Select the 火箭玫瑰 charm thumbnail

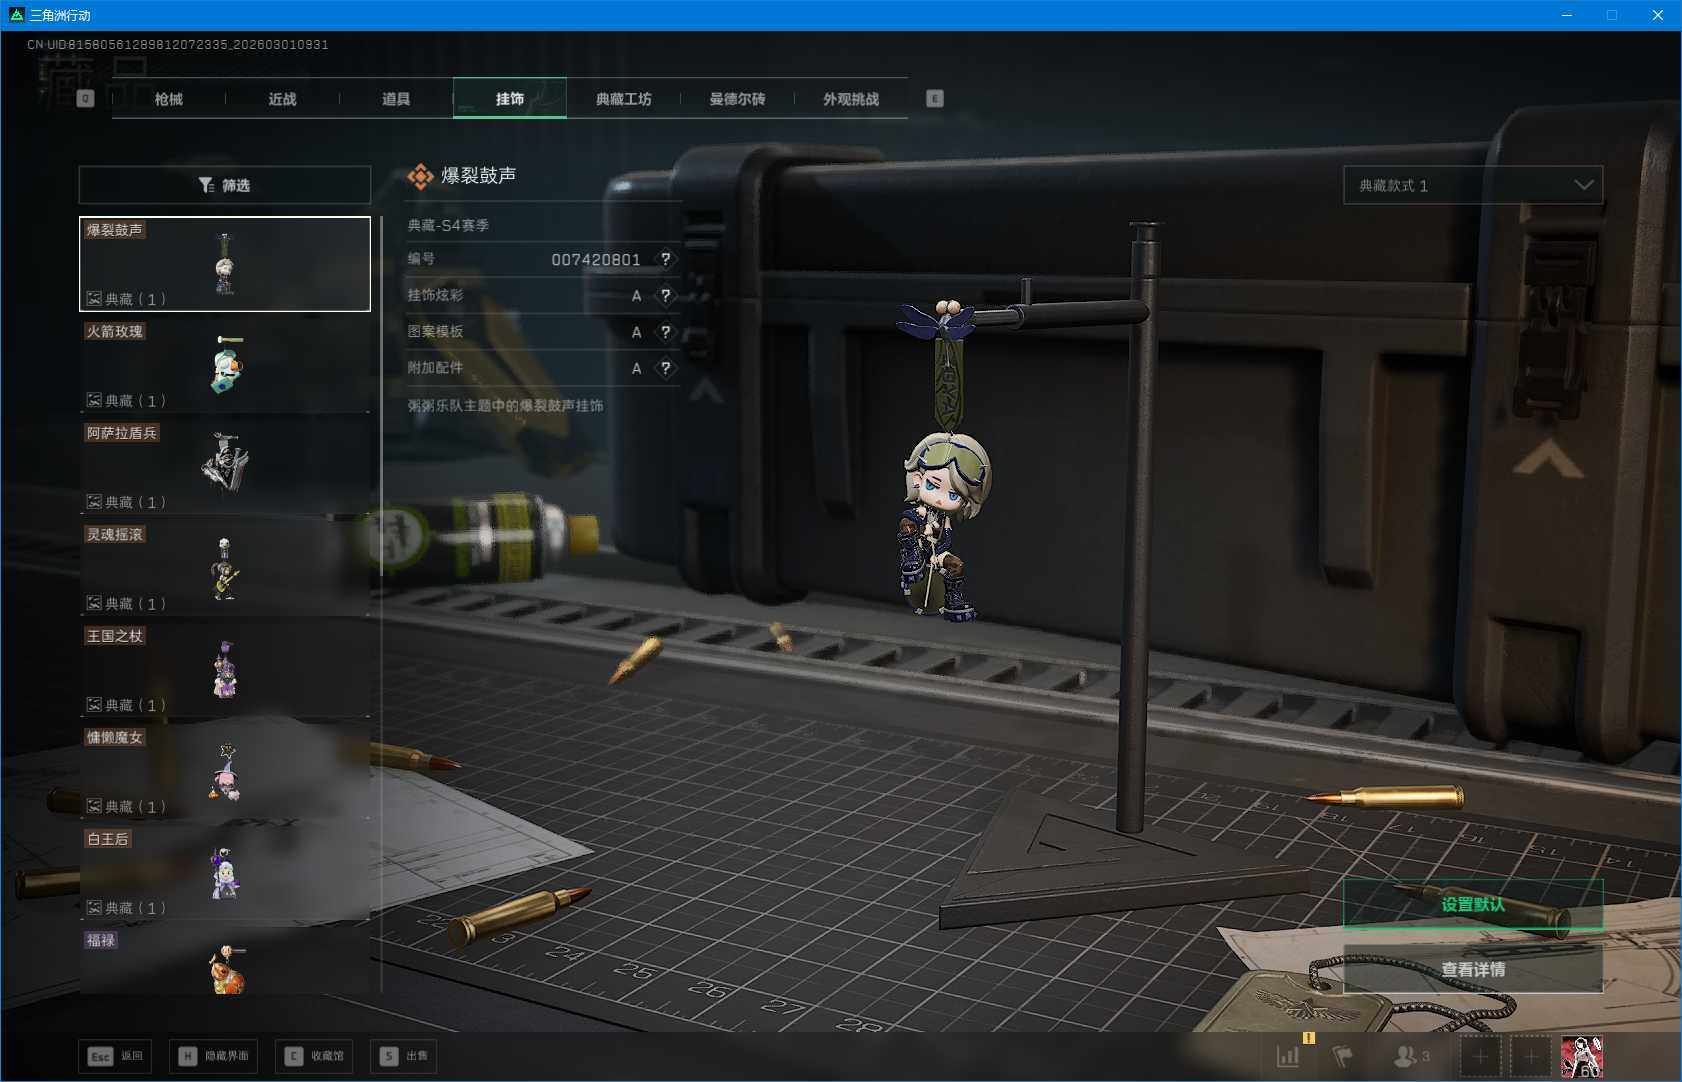(x=225, y=365)
